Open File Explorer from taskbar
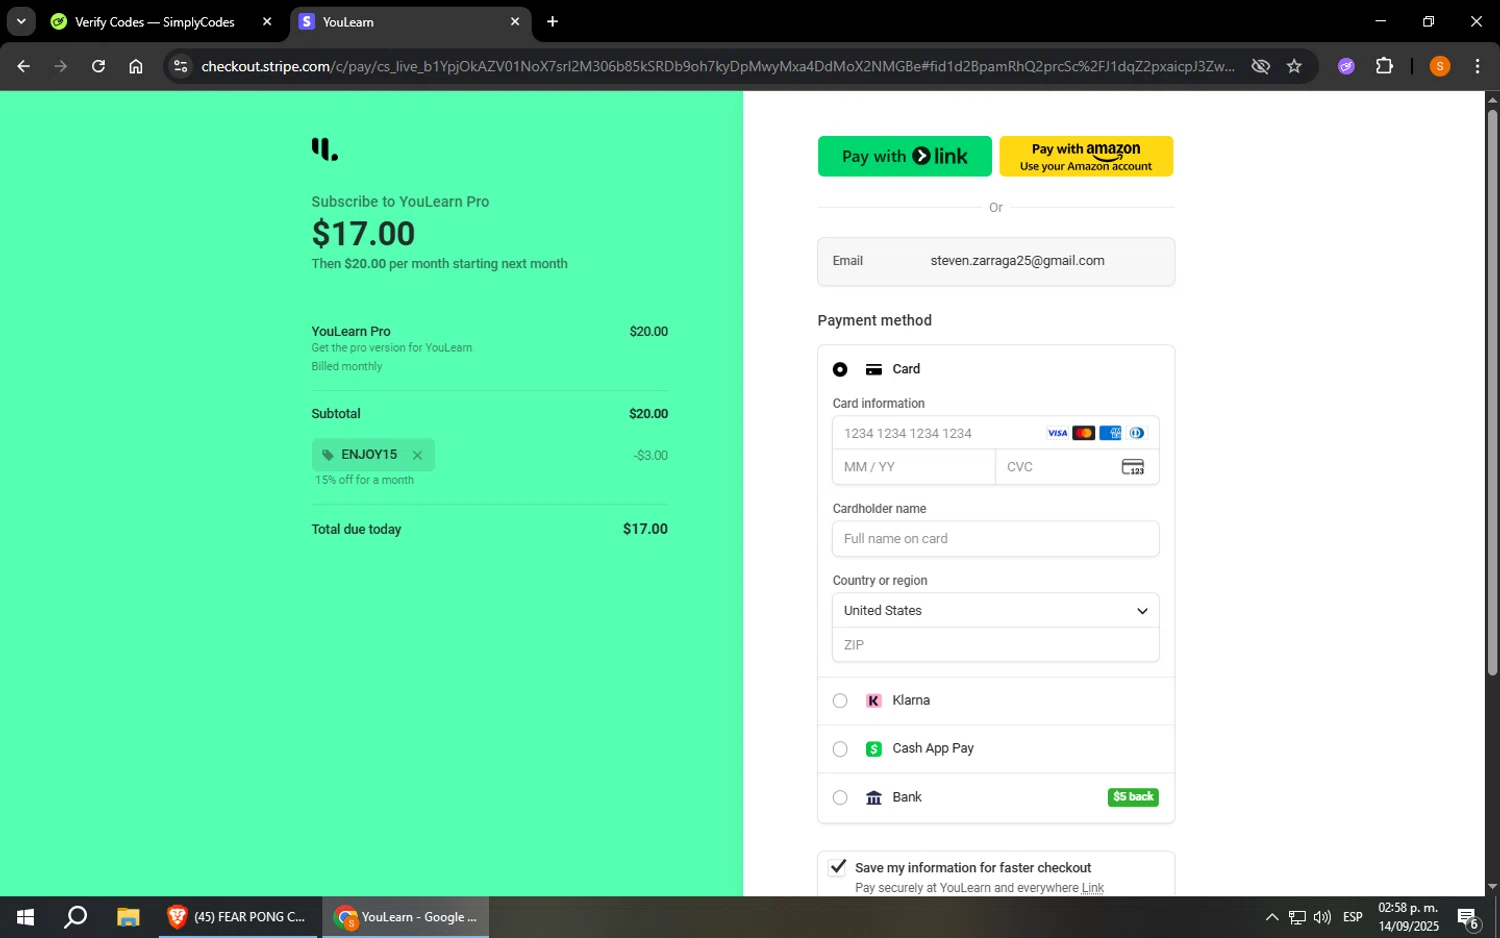The width and height of the screenshot is (1500, 938). coord(128,917)
